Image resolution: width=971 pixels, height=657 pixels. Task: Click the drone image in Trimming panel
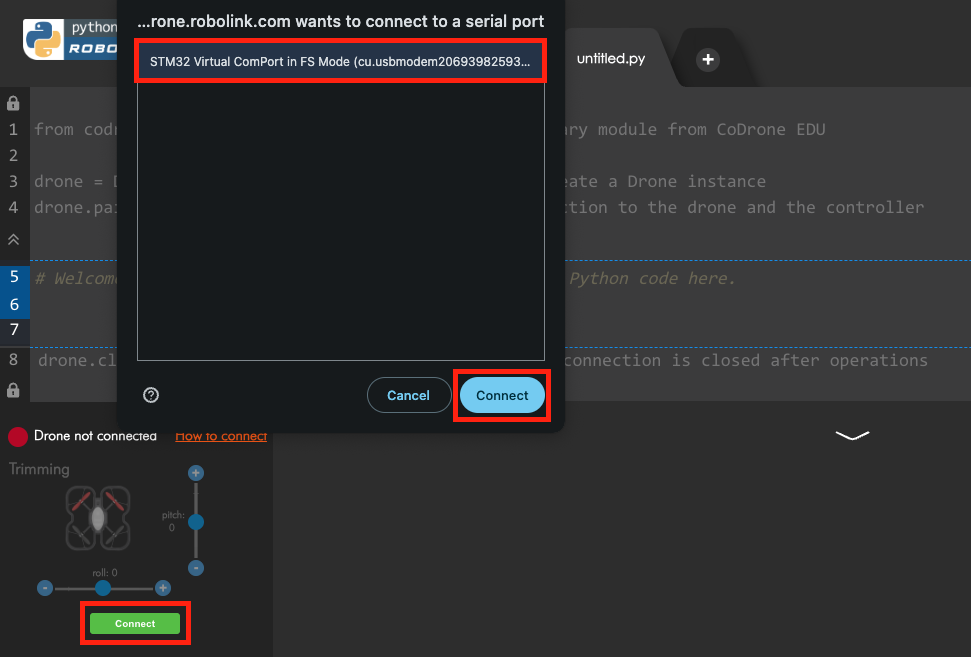[x=98, y=517]
